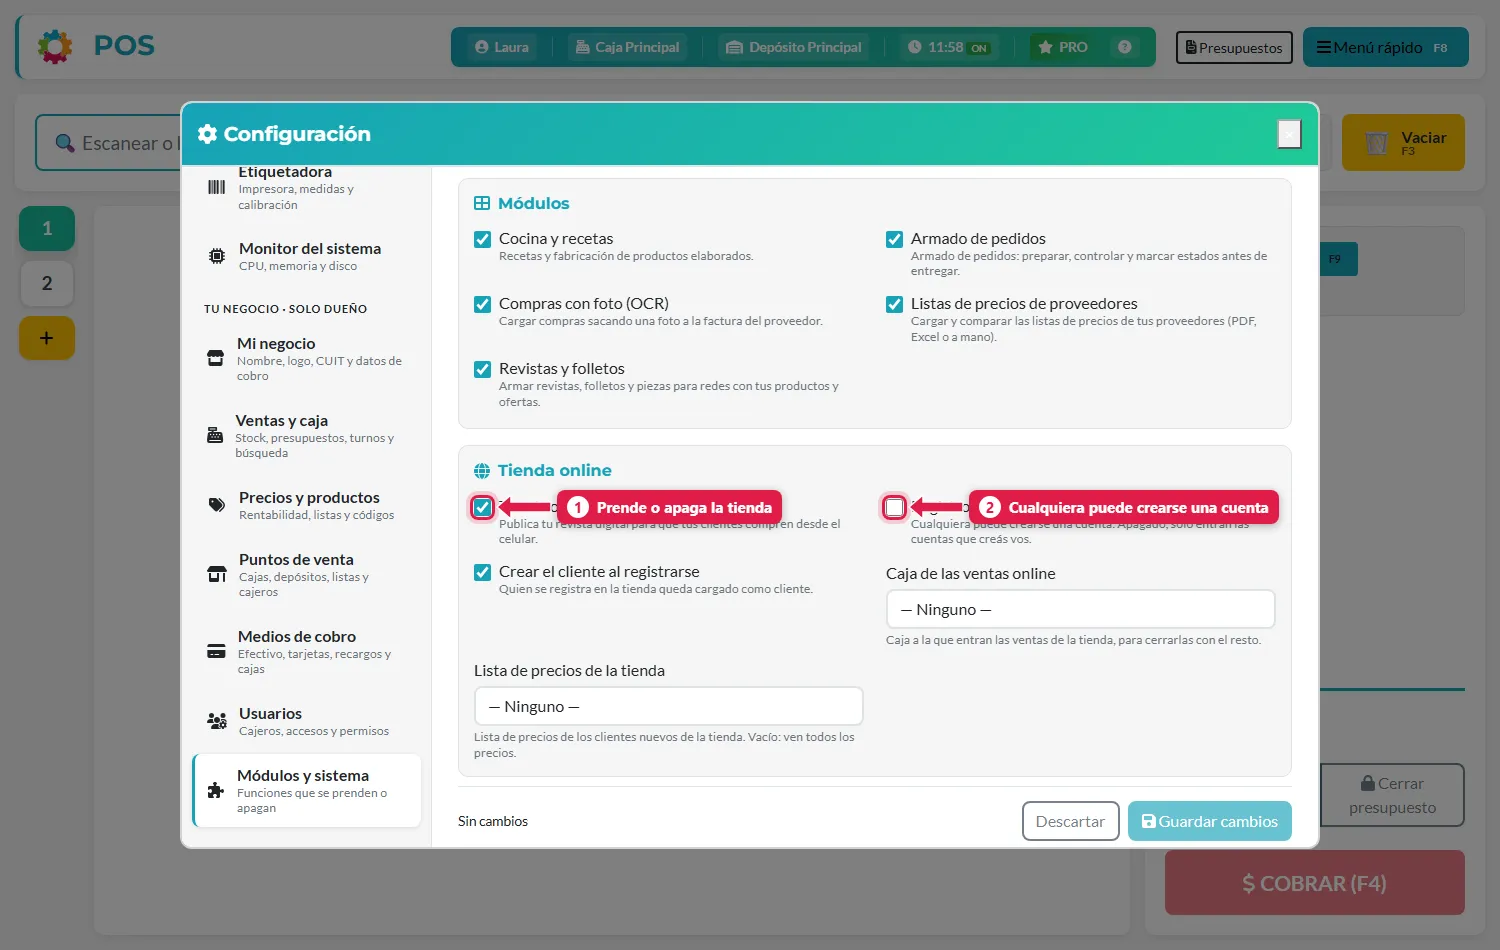Open Caja de las ventas online dropdown
This screenshot has height=950, width=1500.
tap(1080, 609)
